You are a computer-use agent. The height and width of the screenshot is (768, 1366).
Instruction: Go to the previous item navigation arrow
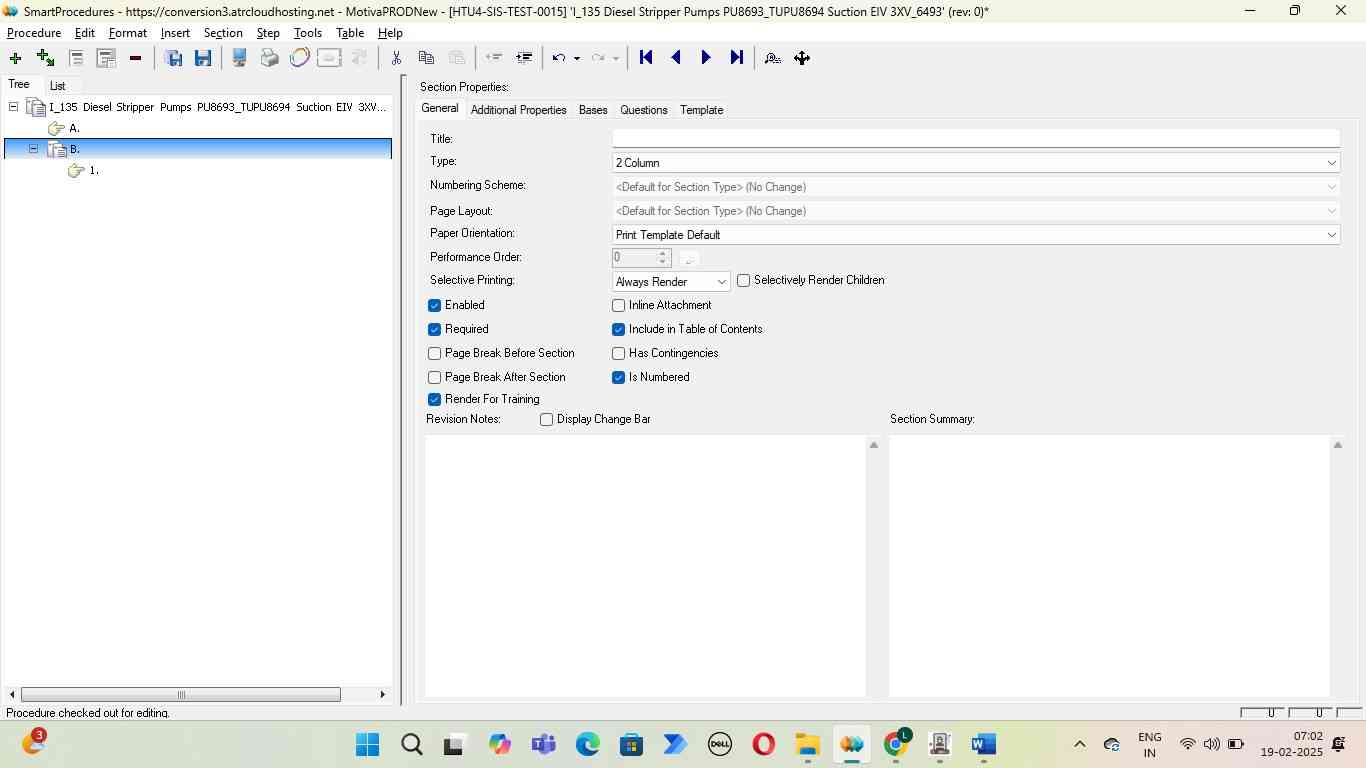point(676,58)
